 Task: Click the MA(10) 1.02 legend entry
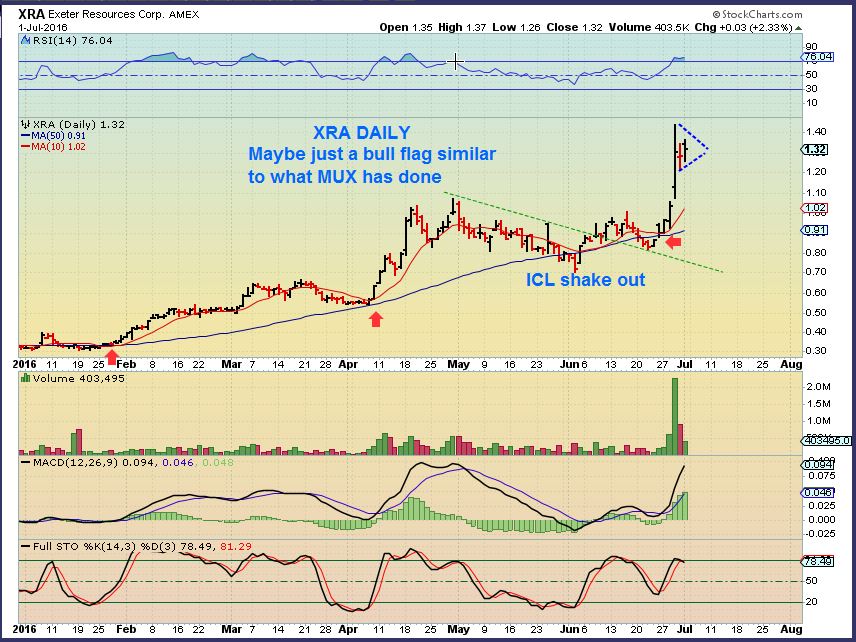point(53,146)
